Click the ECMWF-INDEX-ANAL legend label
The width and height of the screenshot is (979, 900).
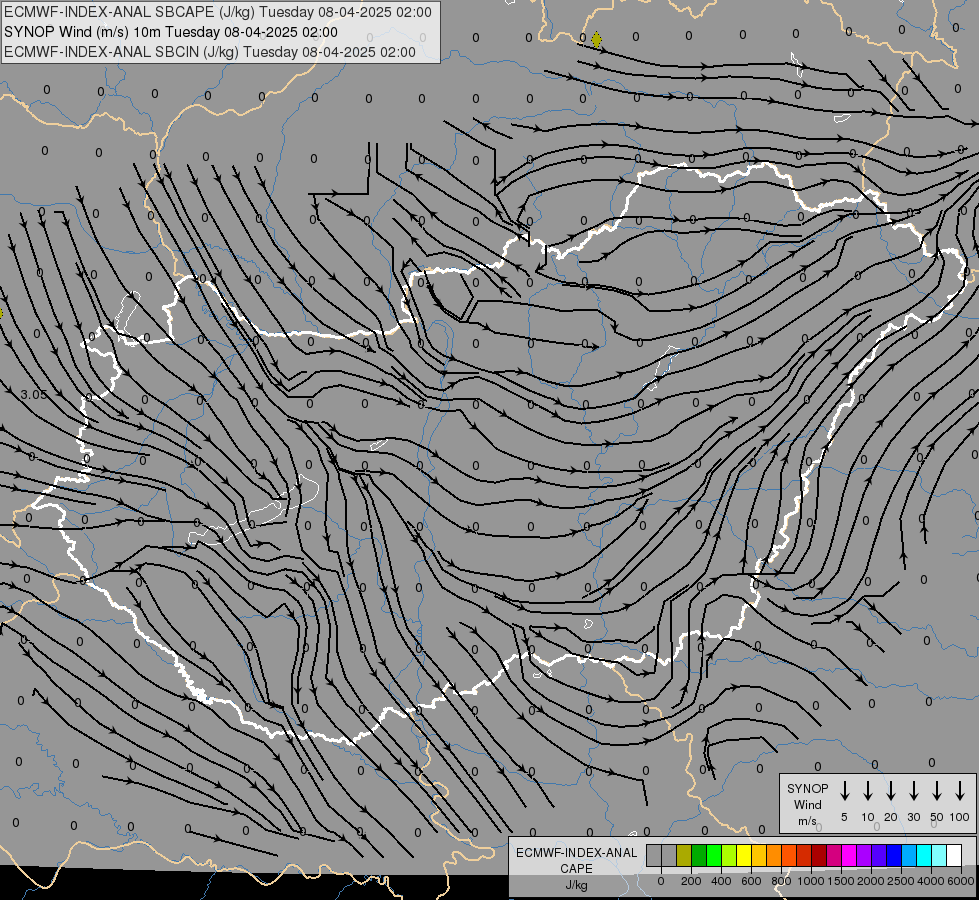pos(576,853)
